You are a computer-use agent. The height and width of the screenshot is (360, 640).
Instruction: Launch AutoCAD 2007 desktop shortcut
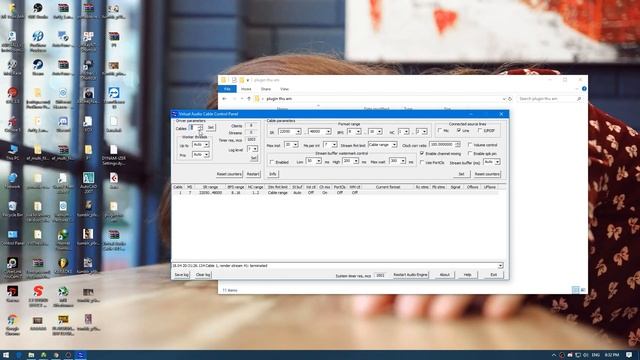88,182
